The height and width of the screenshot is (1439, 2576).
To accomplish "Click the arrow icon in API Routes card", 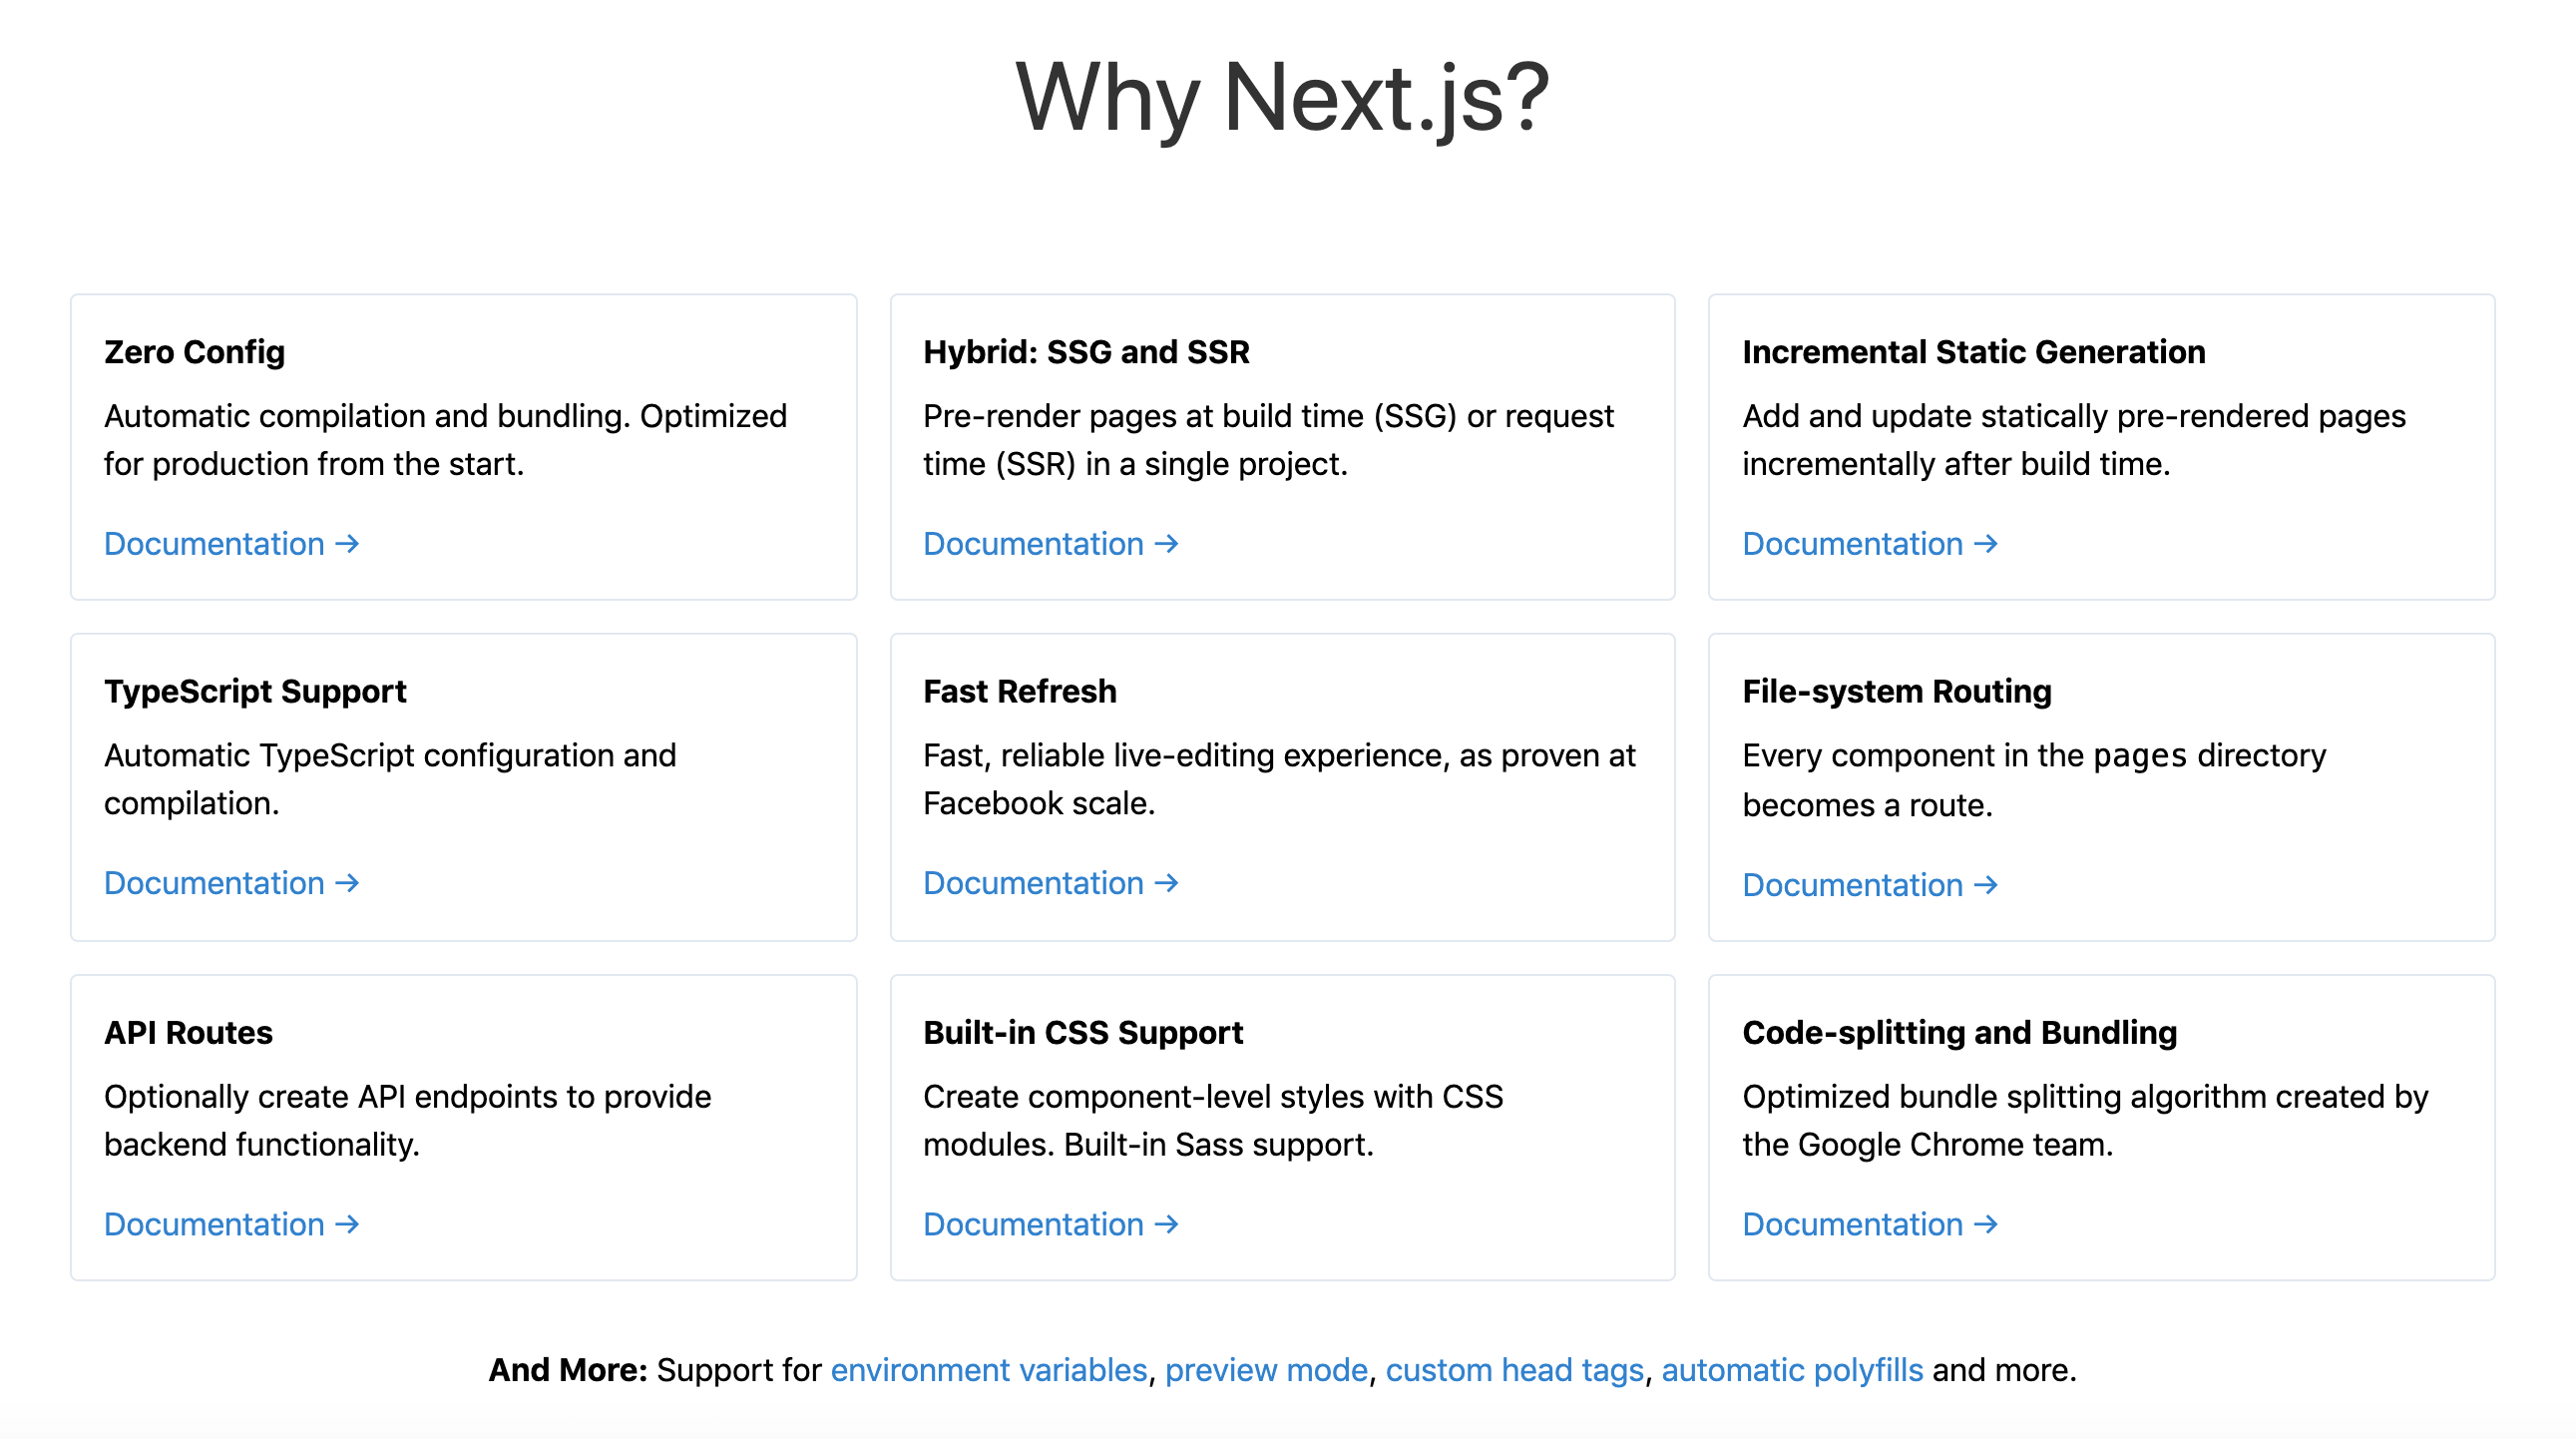I will pos(347,1224).
